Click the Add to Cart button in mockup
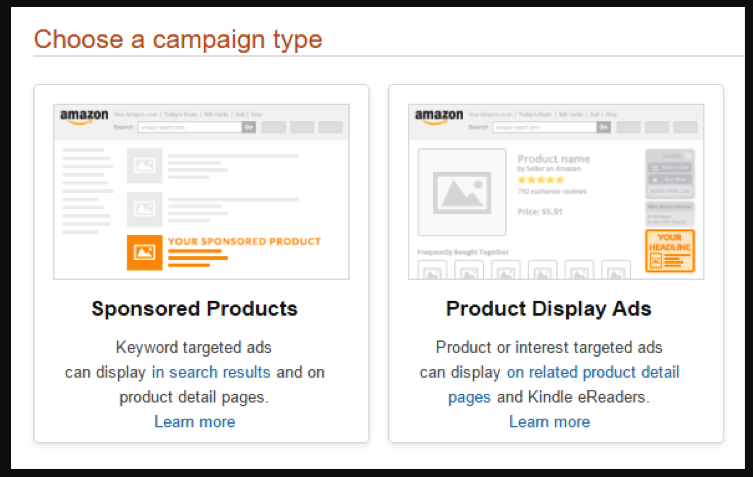 tap(669, 166)
